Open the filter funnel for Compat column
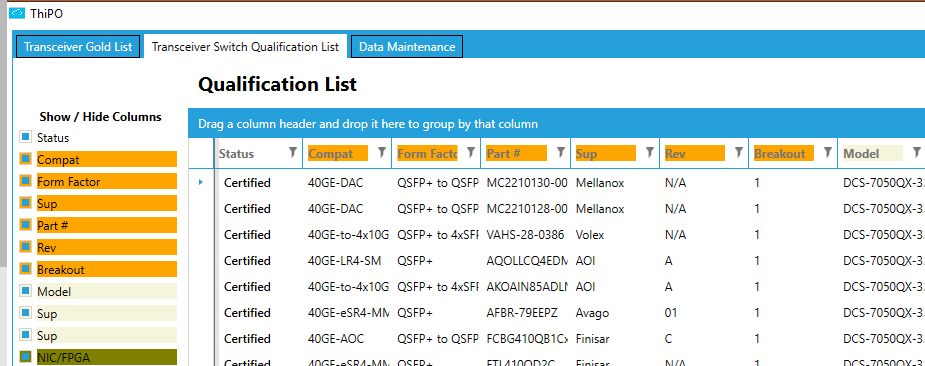925x366 pixels. point(382,152)
